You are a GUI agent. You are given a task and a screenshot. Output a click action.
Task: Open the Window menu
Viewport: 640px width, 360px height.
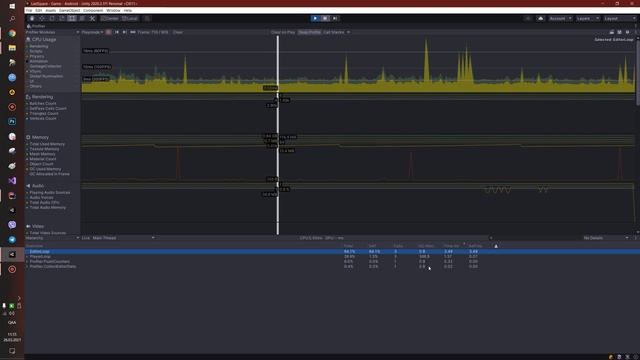tap(113, 10)
